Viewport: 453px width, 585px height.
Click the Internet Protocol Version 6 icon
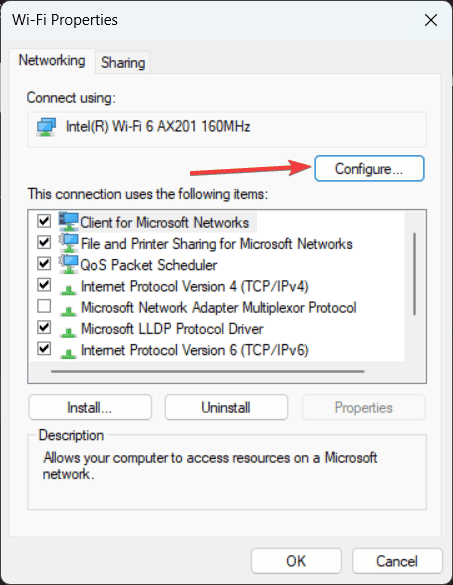tap(69, 353)
